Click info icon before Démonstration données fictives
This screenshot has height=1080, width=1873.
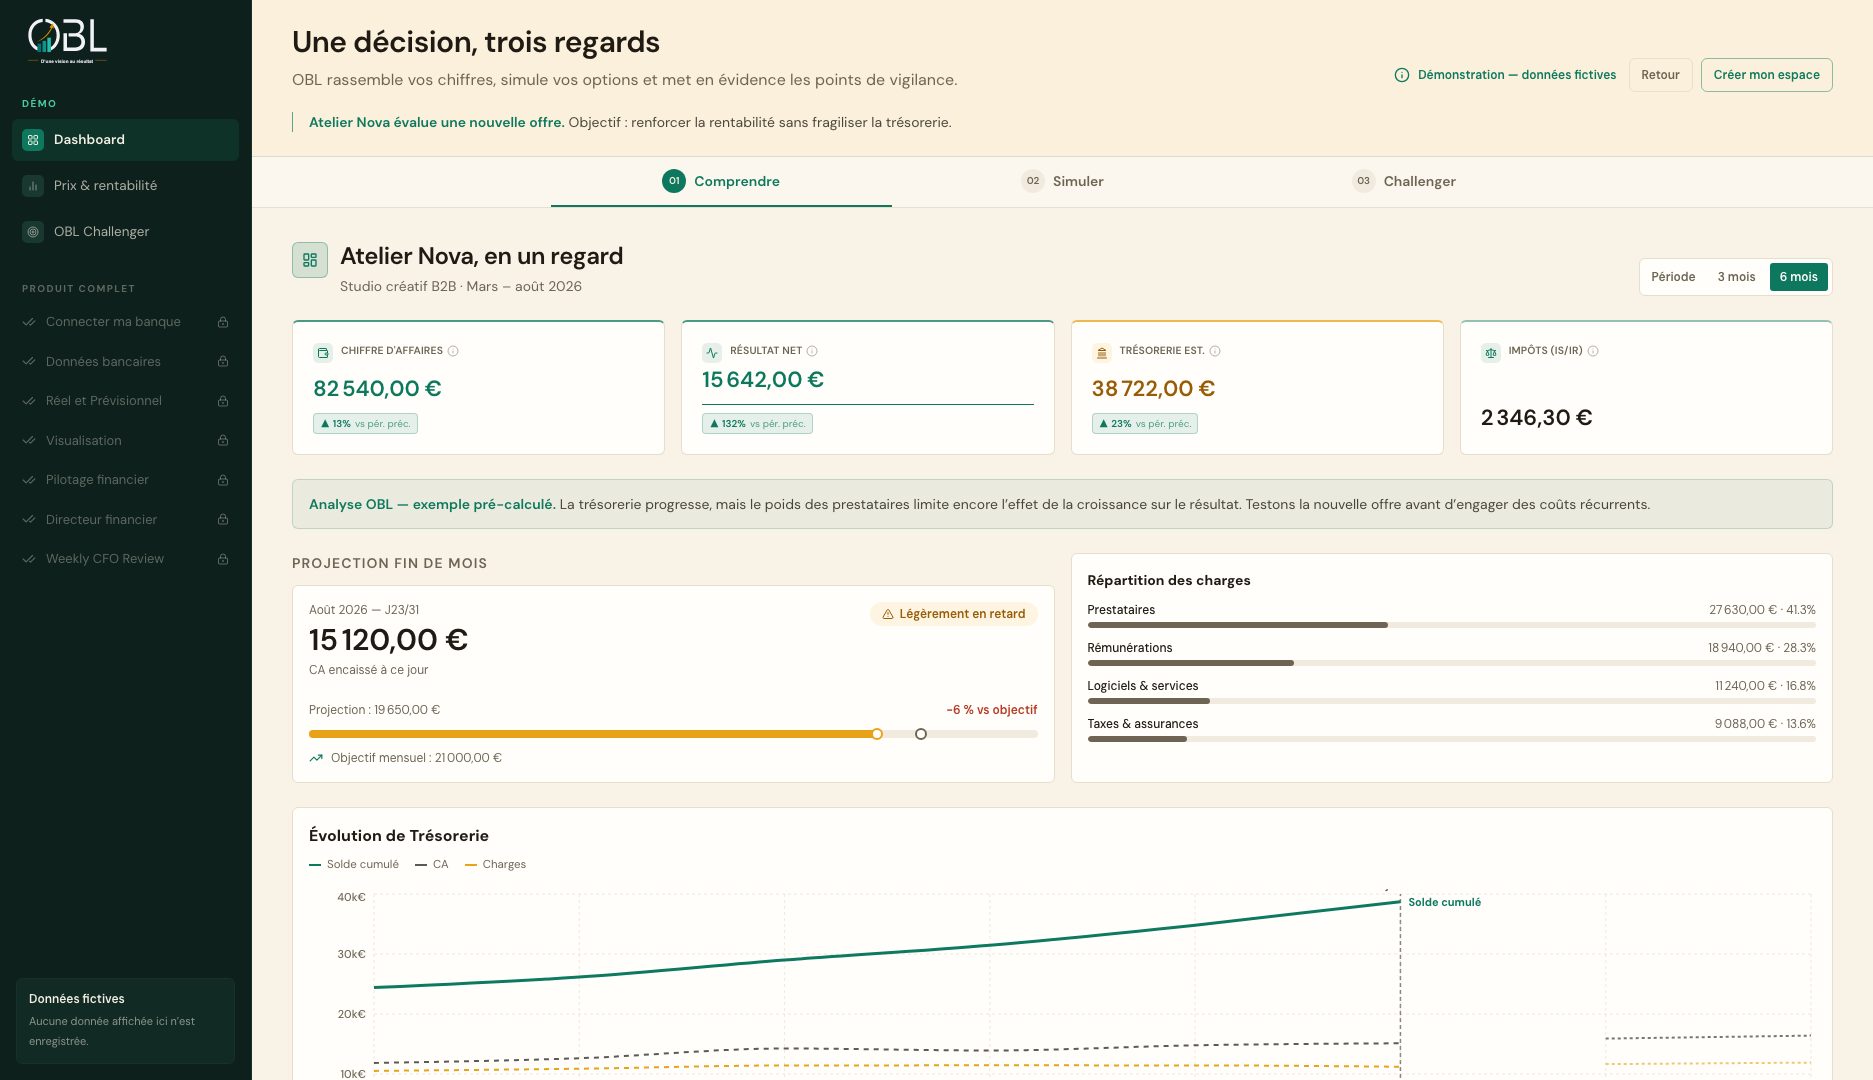[1402, 75]
